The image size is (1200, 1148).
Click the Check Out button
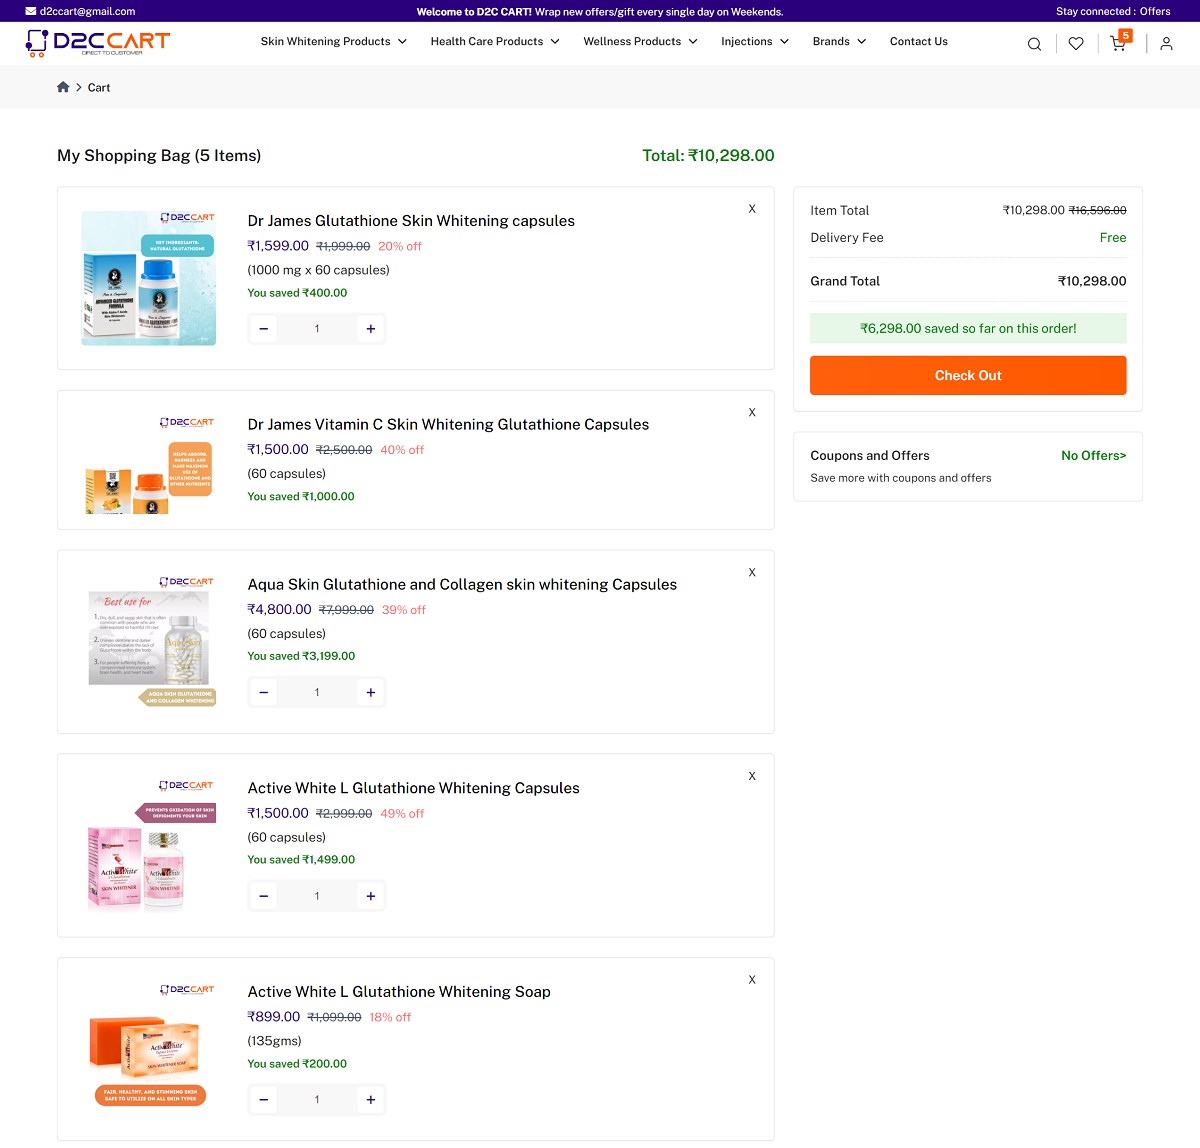[x=967, y=375]
